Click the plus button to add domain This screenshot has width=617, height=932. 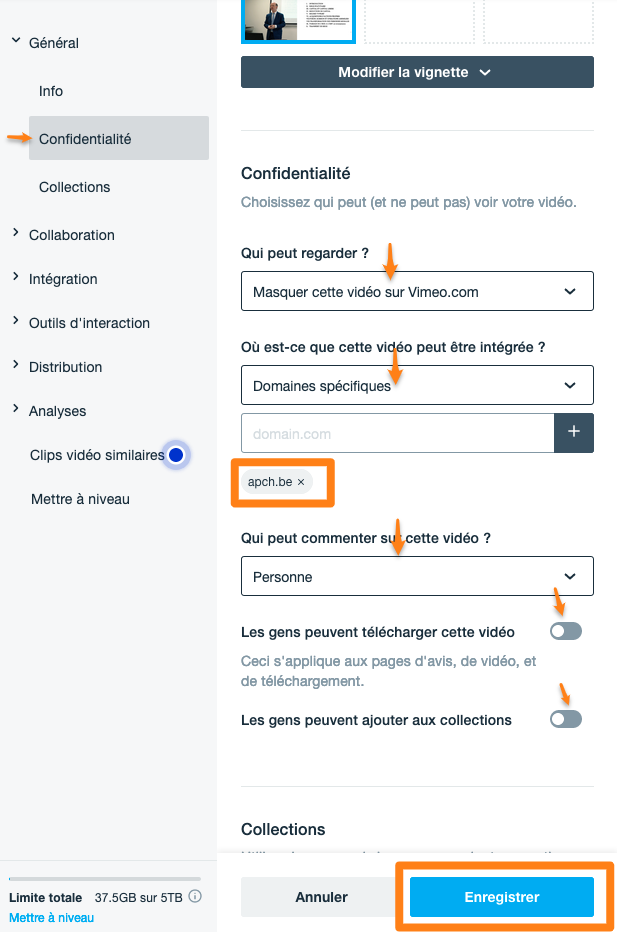[574, 433]
